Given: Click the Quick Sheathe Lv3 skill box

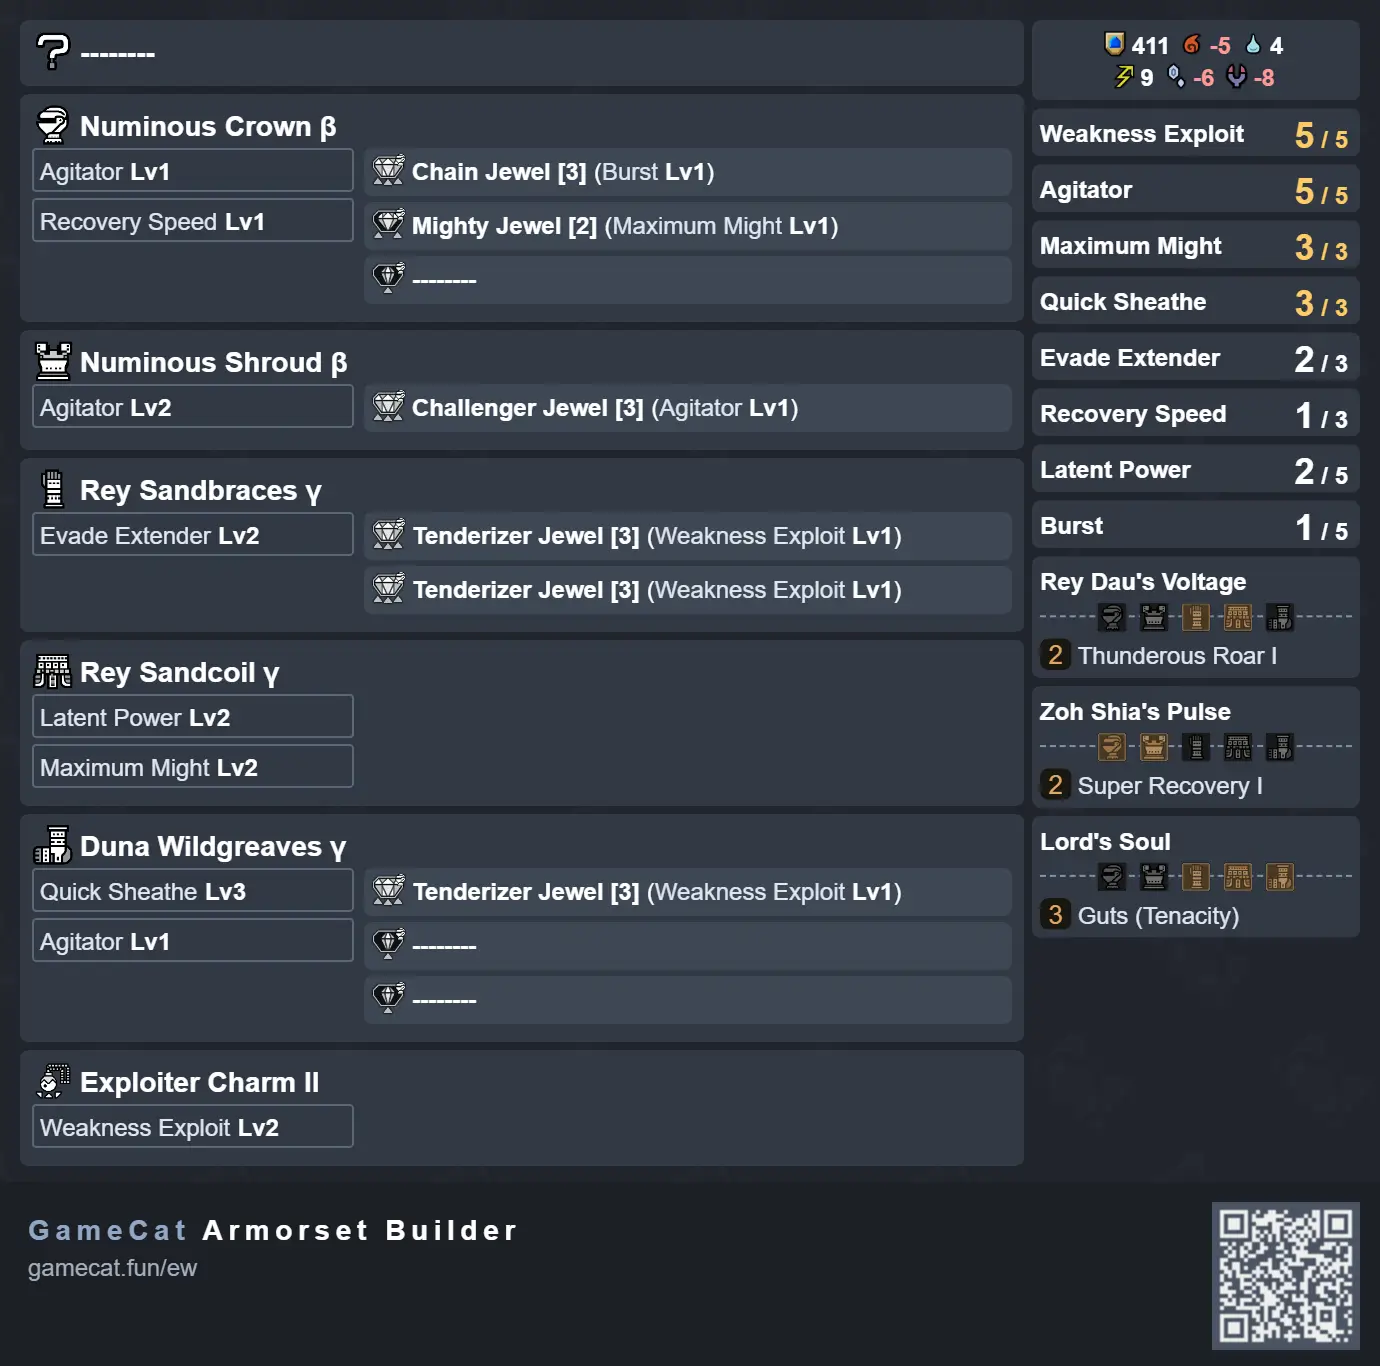Looking at the screenshot, I should point(193,891).
